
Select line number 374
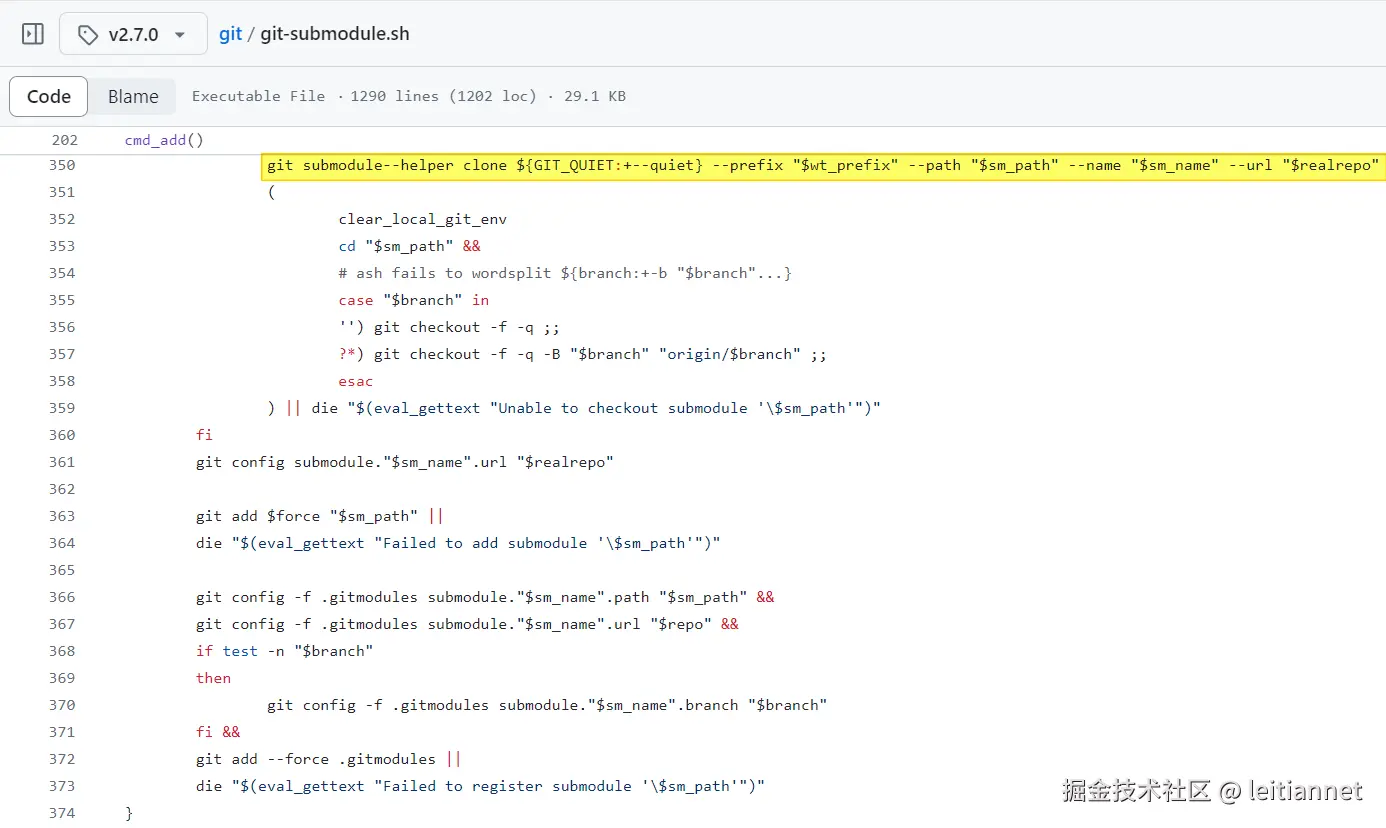click(x=62, y=813)
